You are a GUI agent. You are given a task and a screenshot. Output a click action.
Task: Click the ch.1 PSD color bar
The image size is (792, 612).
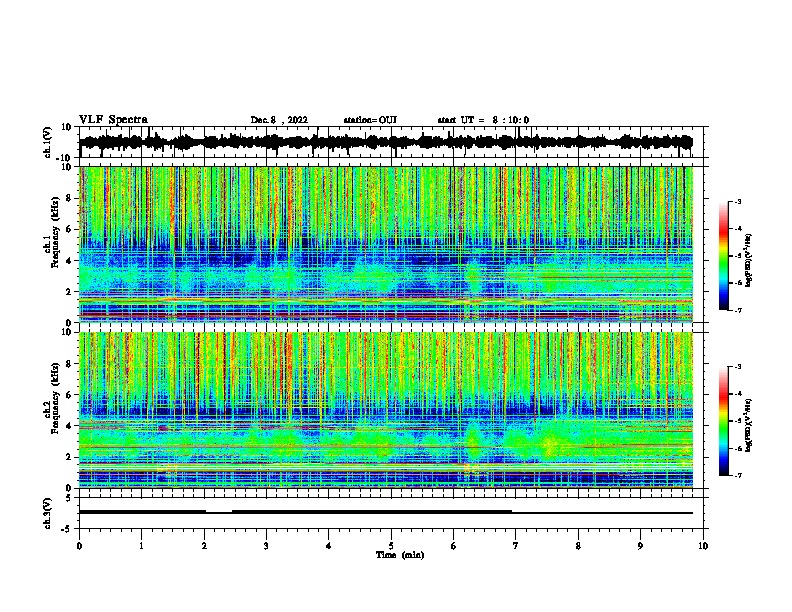coord(724,256)
